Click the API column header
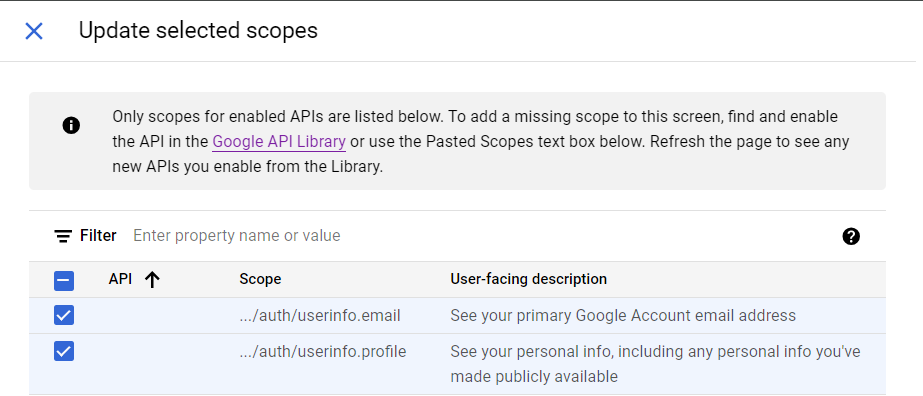Viewport: 923px width, 396px height. [x=120, y=279]
